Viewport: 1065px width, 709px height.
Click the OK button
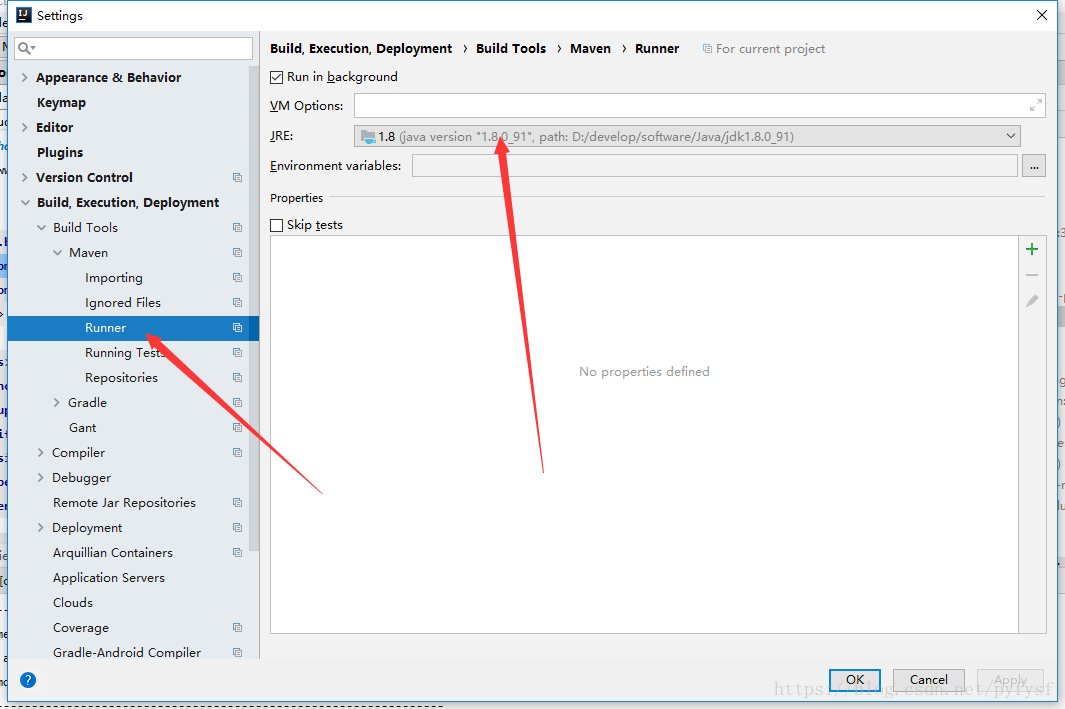[854, 680]
